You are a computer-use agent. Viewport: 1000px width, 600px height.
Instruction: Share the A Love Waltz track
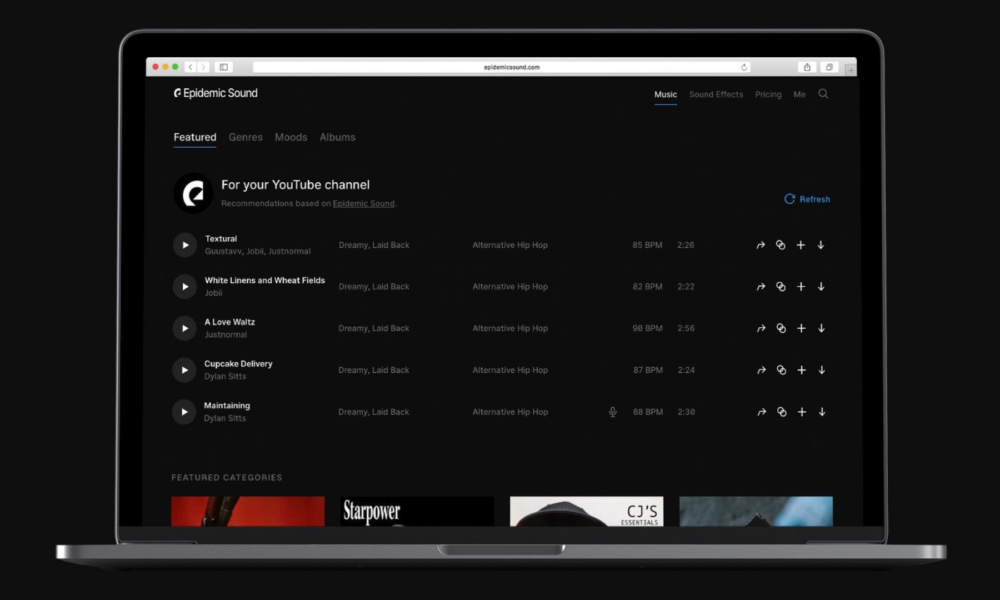(x=761, y=328)
